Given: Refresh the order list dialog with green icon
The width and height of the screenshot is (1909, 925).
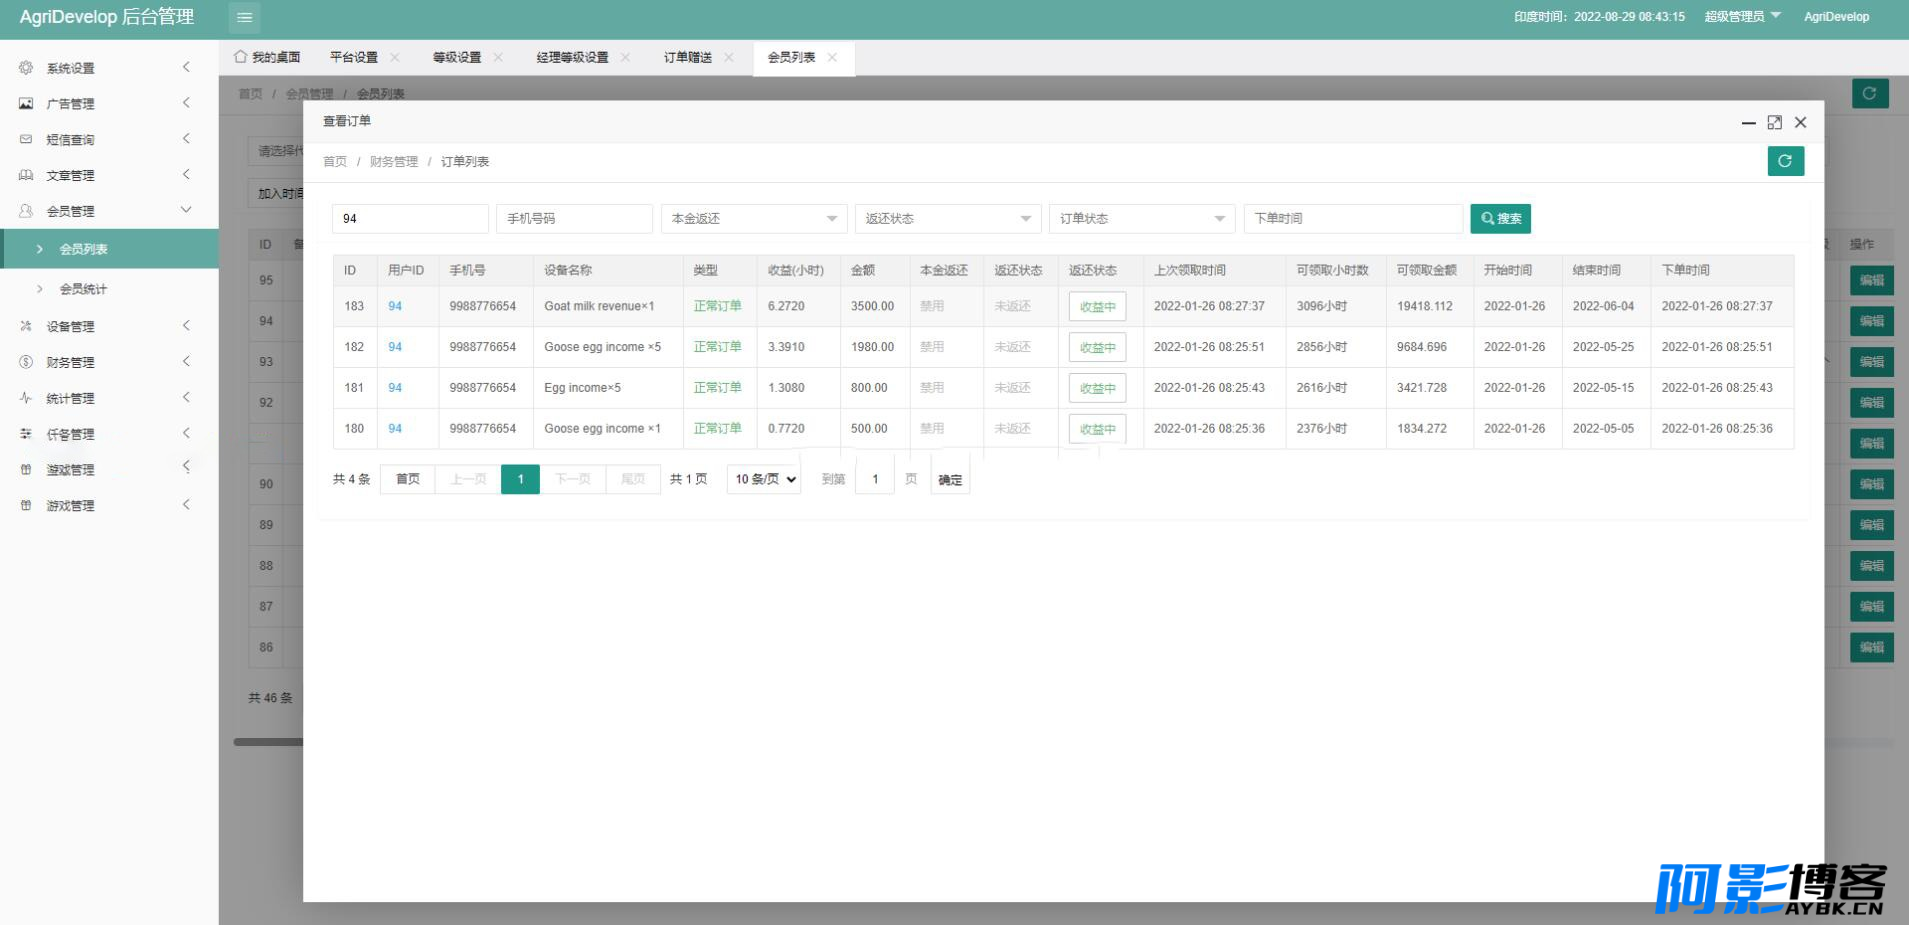Looking at the screenshot, I should point(1785,161).
